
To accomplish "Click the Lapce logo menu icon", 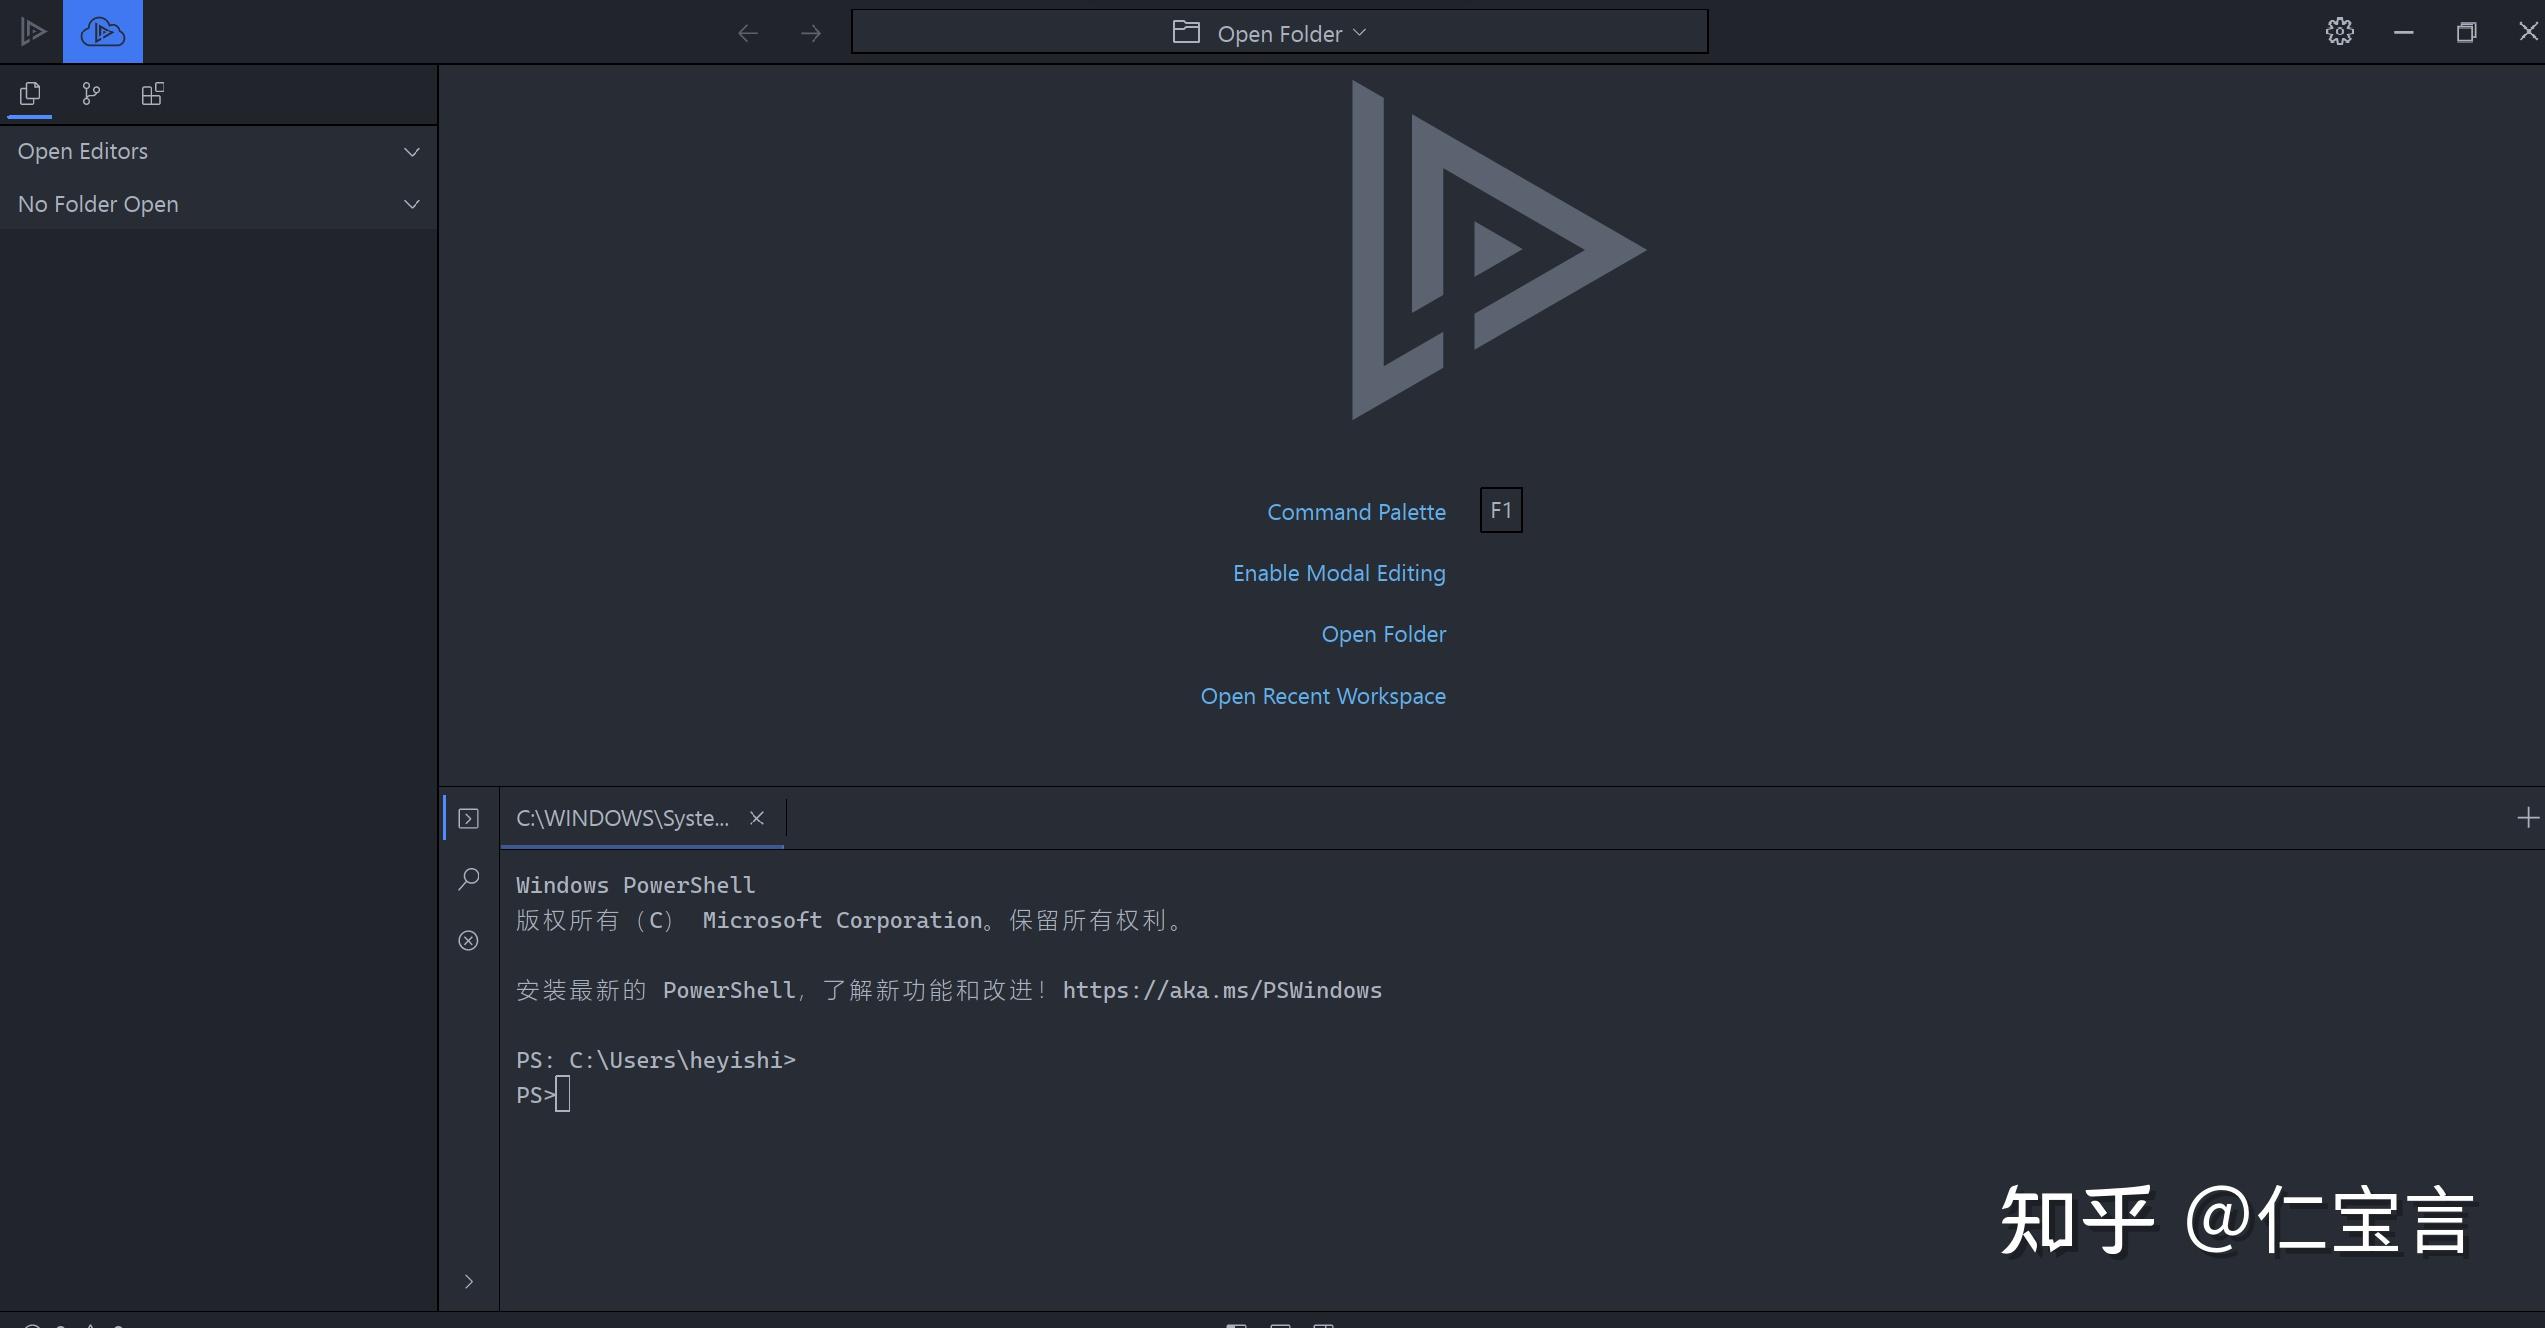I will tap(32, 32).
